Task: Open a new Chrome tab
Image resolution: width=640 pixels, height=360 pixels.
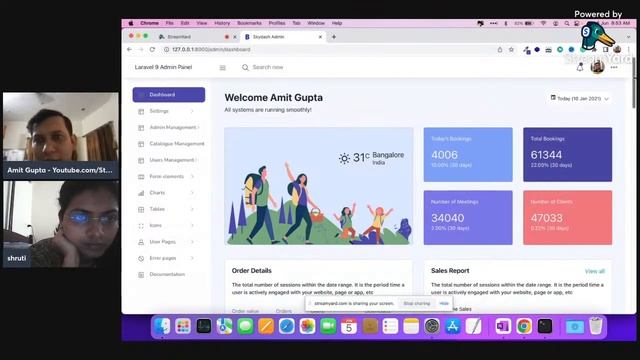Action: (333, 37)
